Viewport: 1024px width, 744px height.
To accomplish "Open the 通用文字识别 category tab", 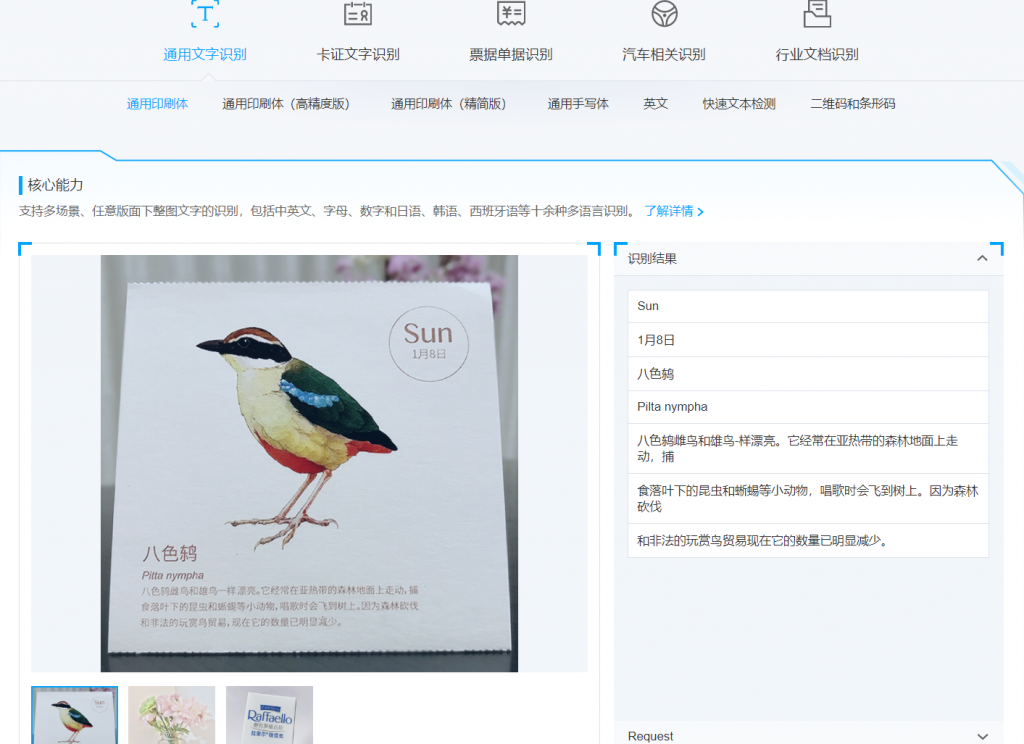I will coord(205,55).
